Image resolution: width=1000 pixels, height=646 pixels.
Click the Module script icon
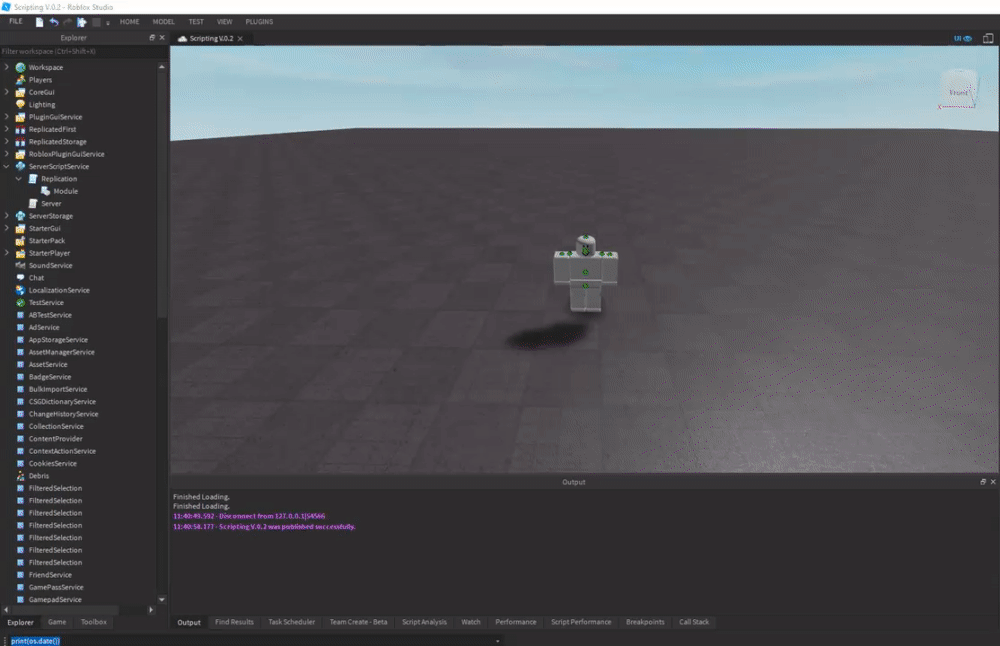[45, 191]
